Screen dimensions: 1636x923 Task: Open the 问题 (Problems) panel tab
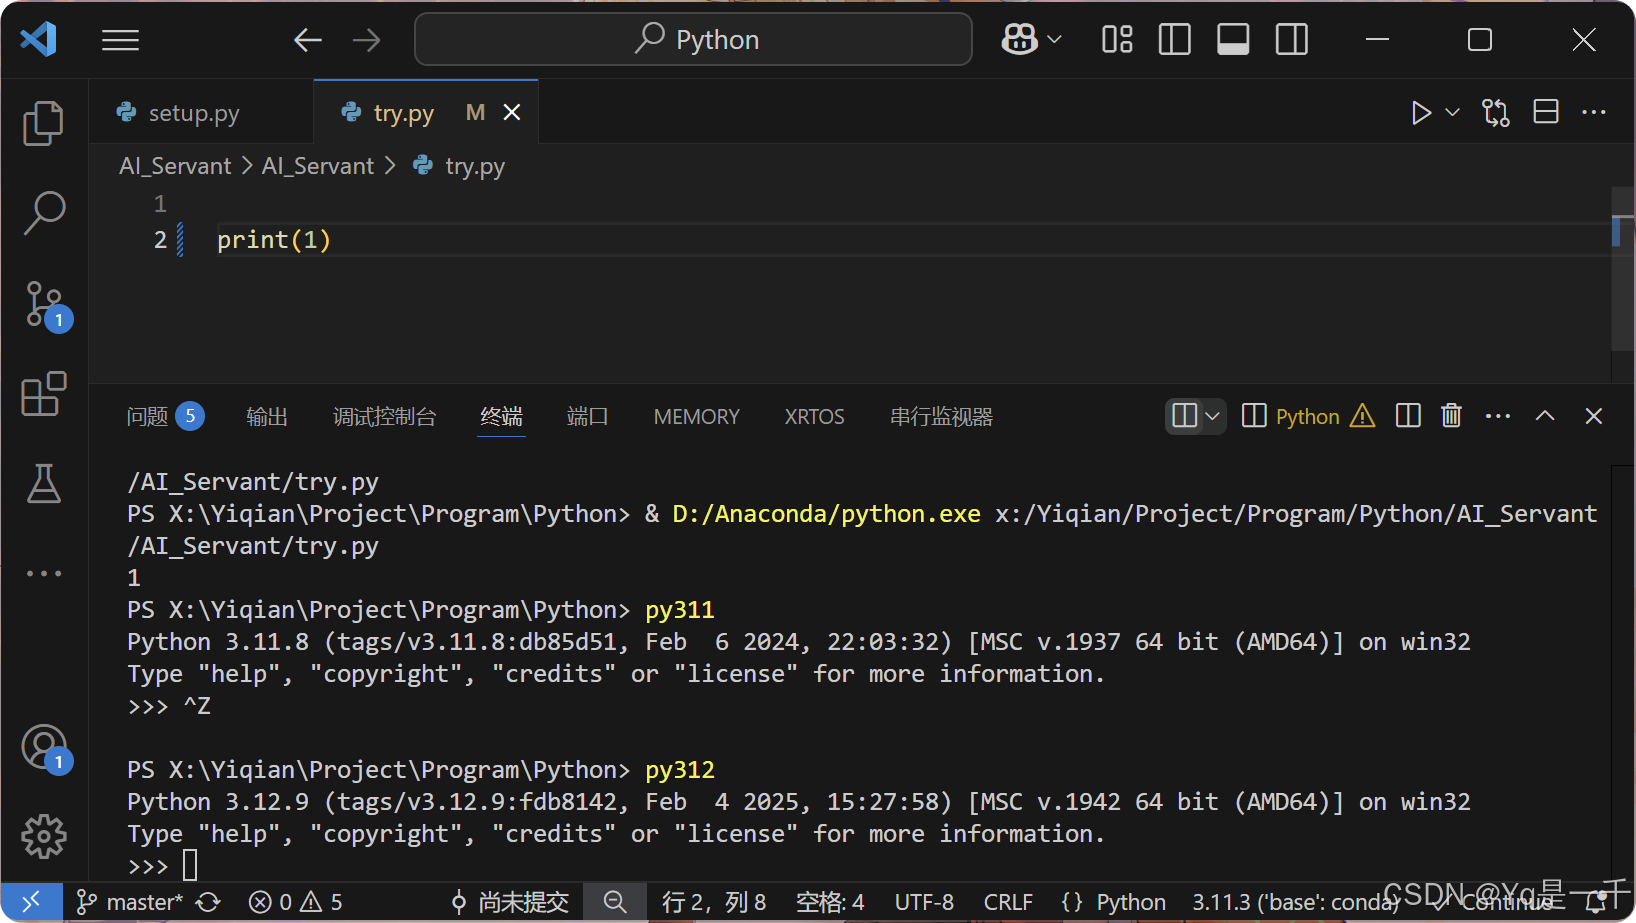point(150,416)
